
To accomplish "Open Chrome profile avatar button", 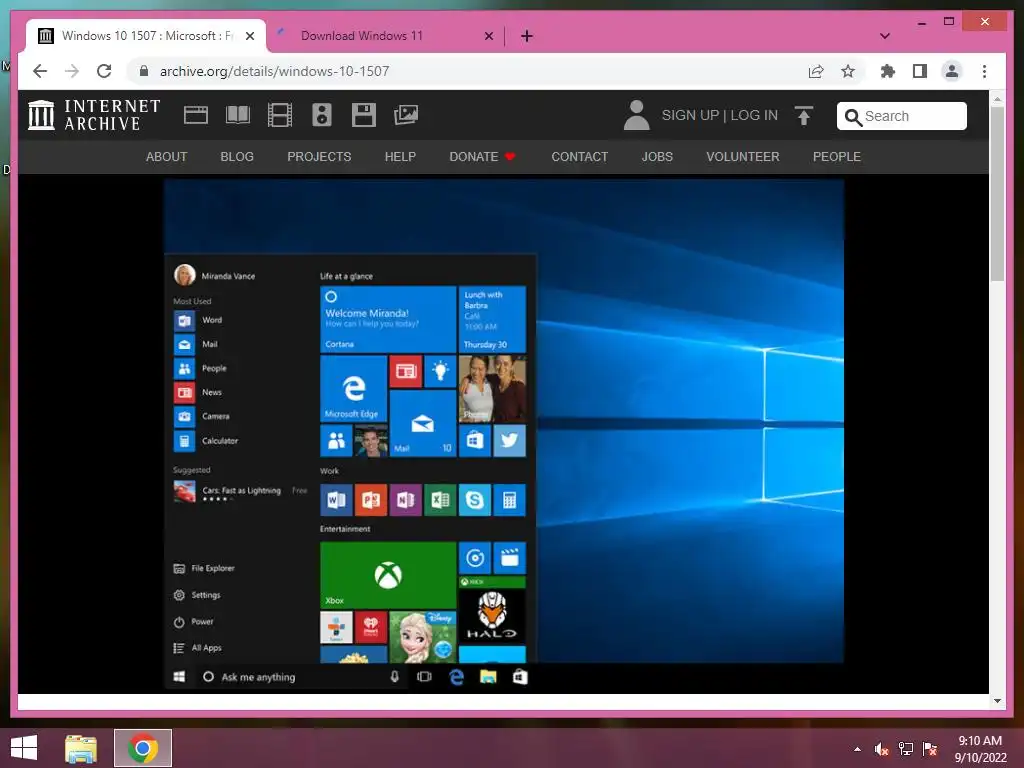I will (952, 71).
